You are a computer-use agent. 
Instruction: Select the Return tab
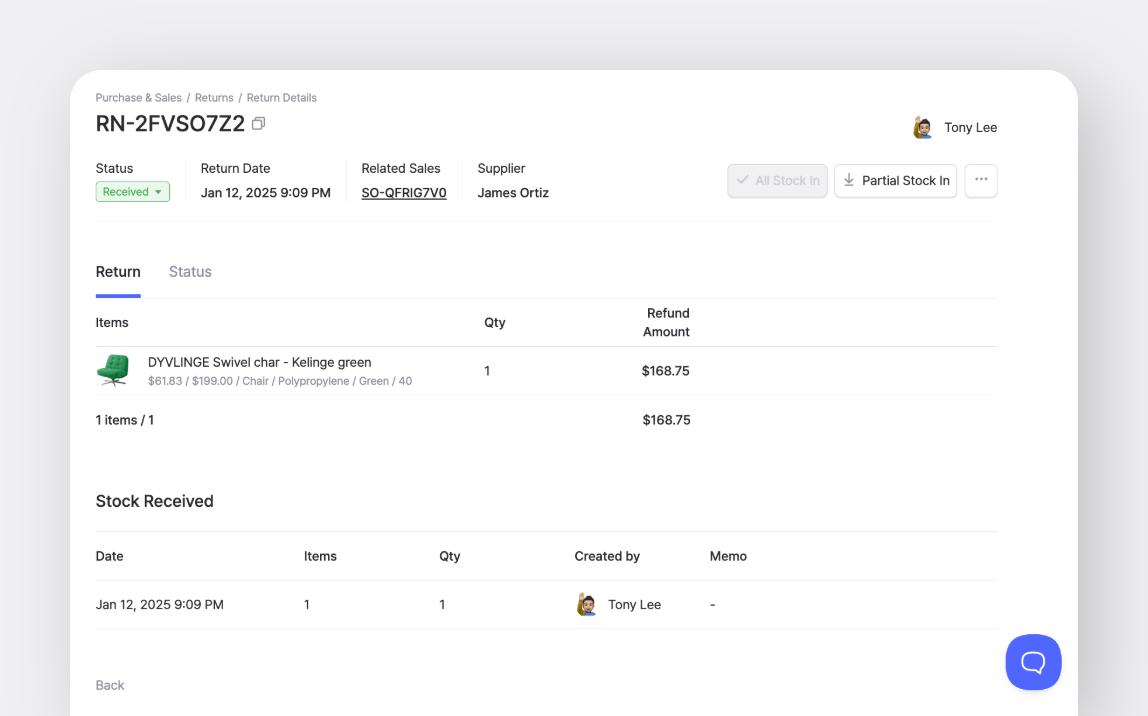pos(118,271)
